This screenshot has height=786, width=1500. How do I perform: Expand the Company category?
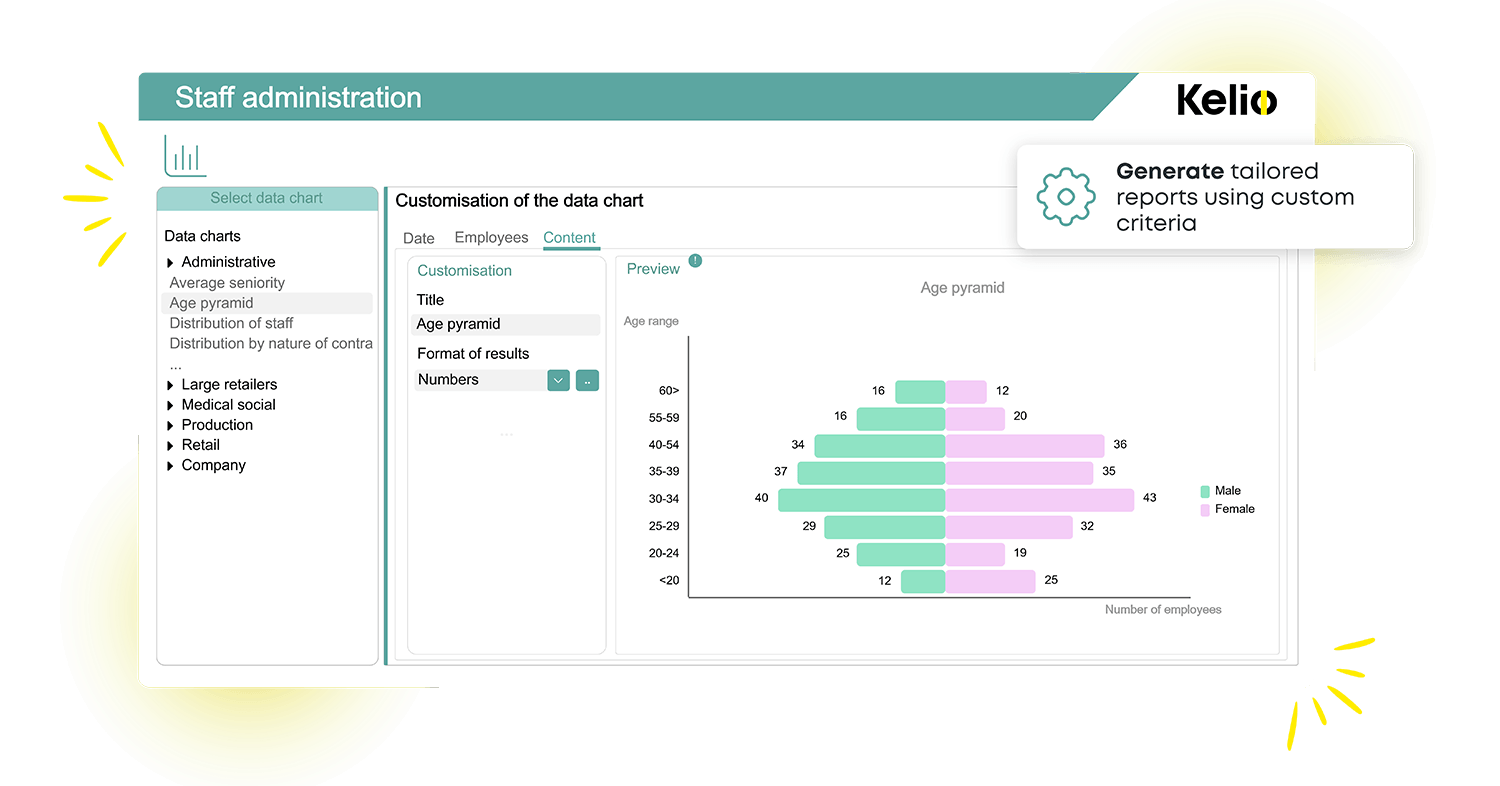[171, 466]
